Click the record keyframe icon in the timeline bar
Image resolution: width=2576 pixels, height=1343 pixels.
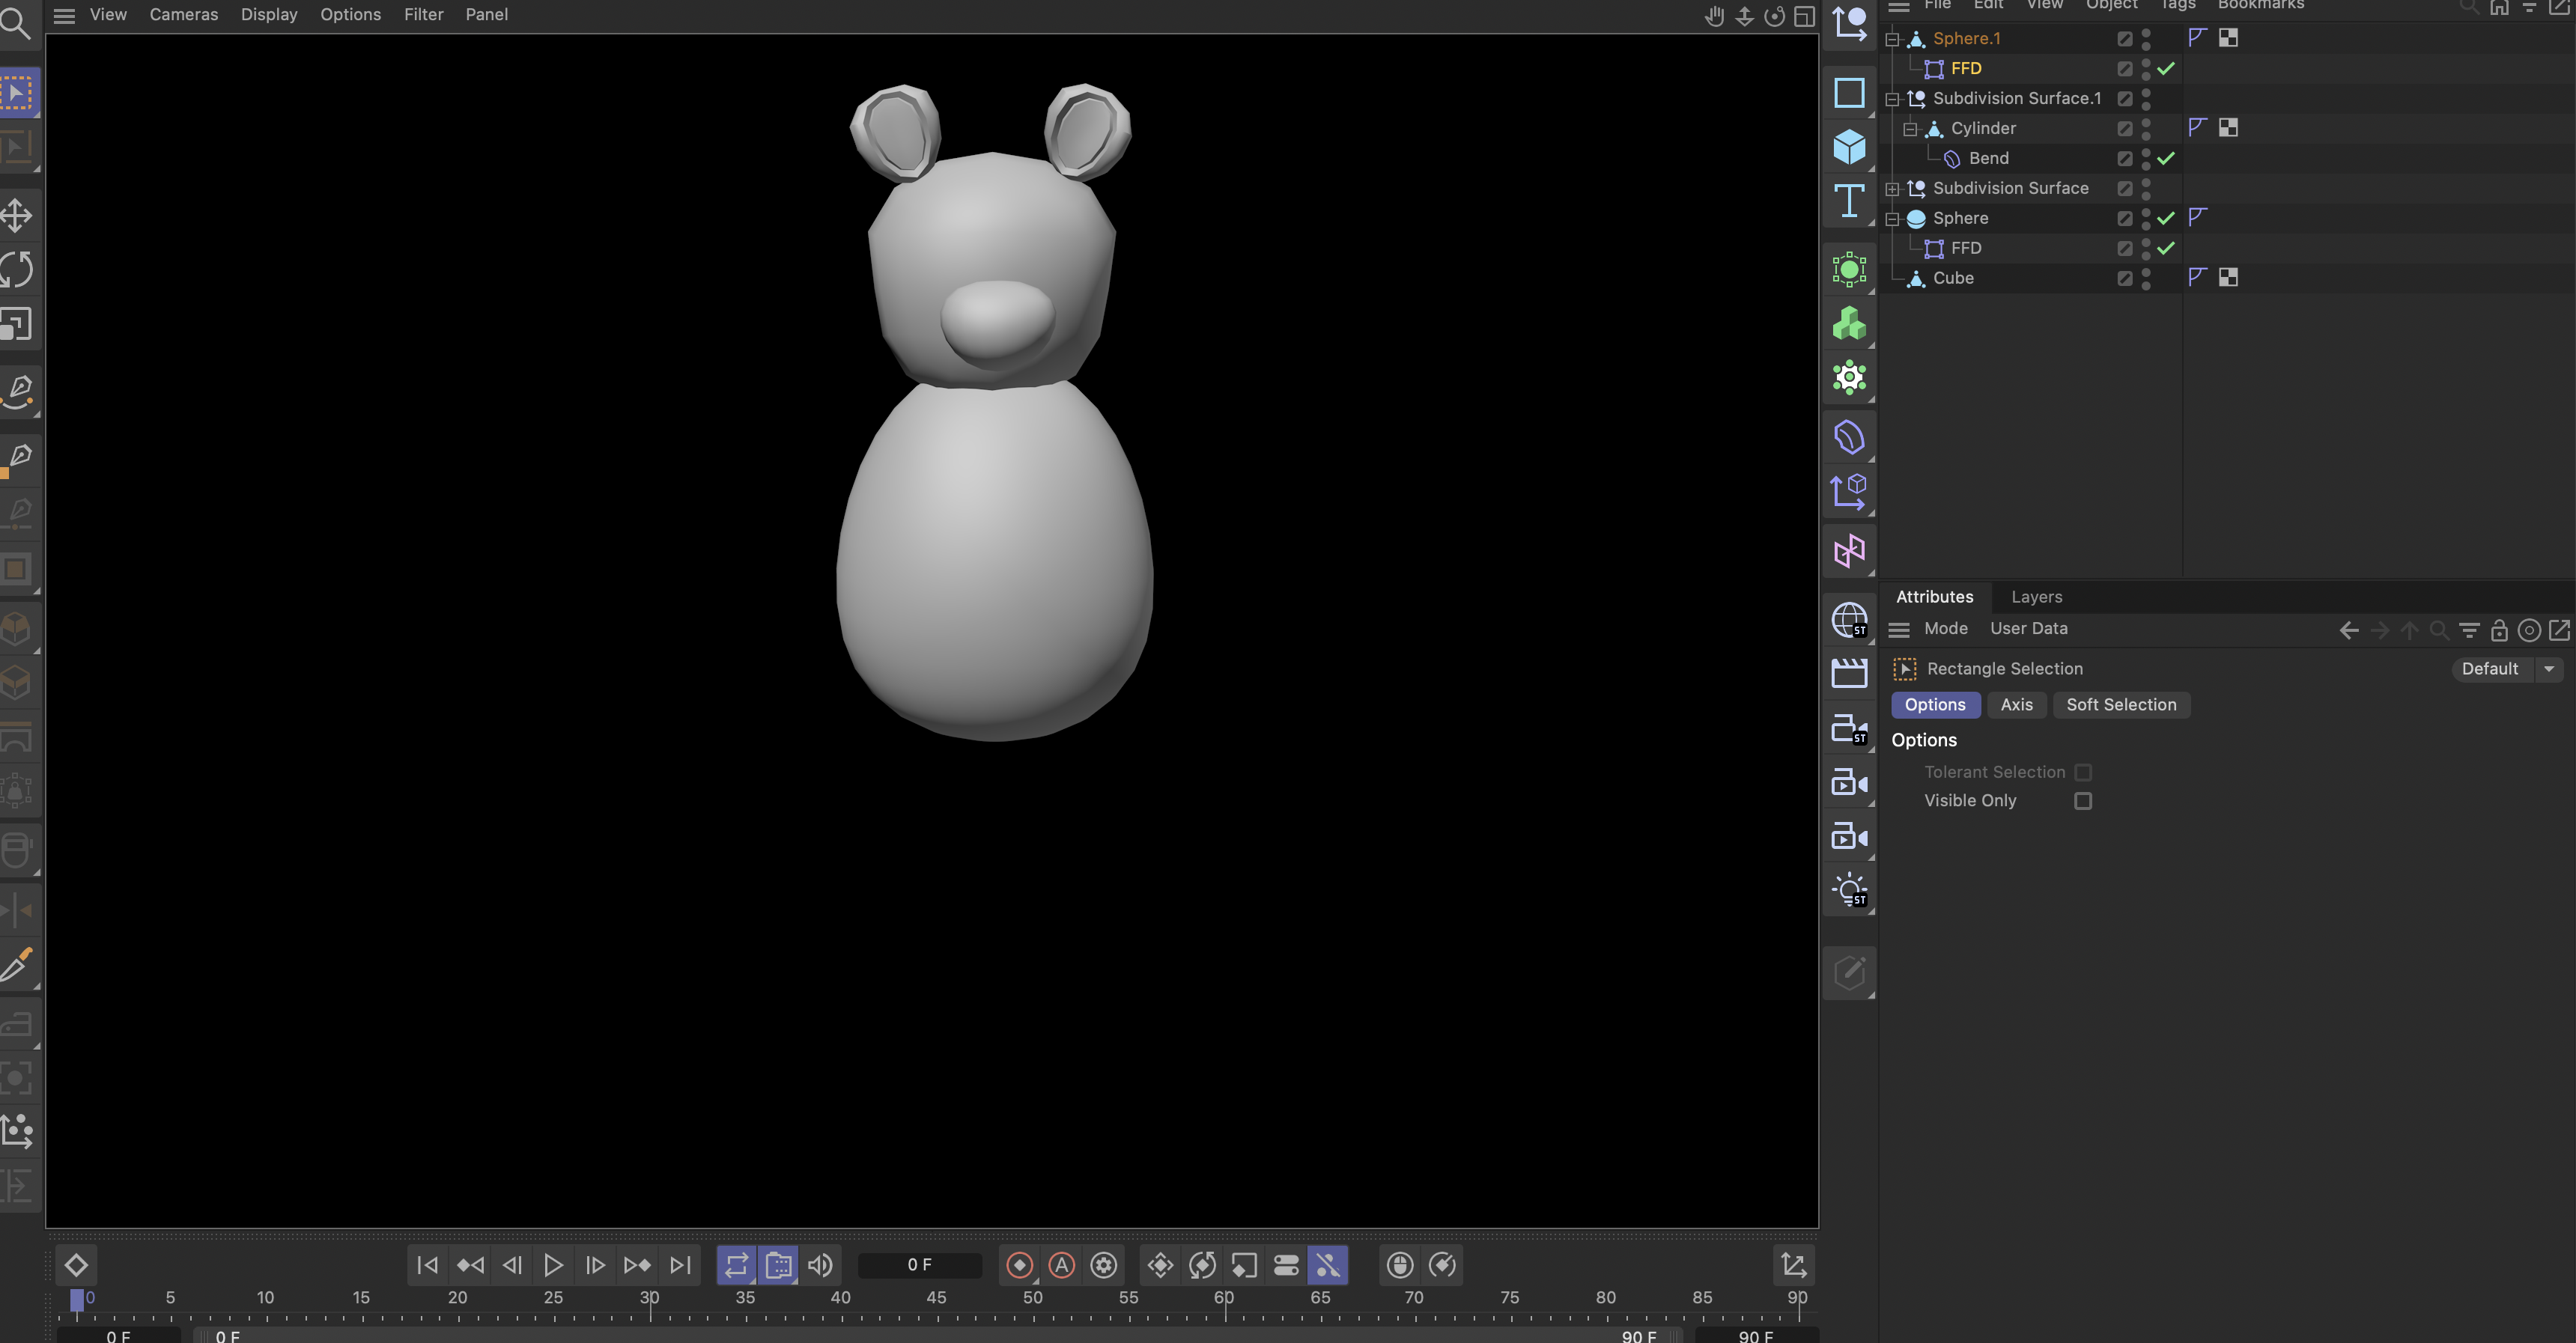point(1019,1264)
